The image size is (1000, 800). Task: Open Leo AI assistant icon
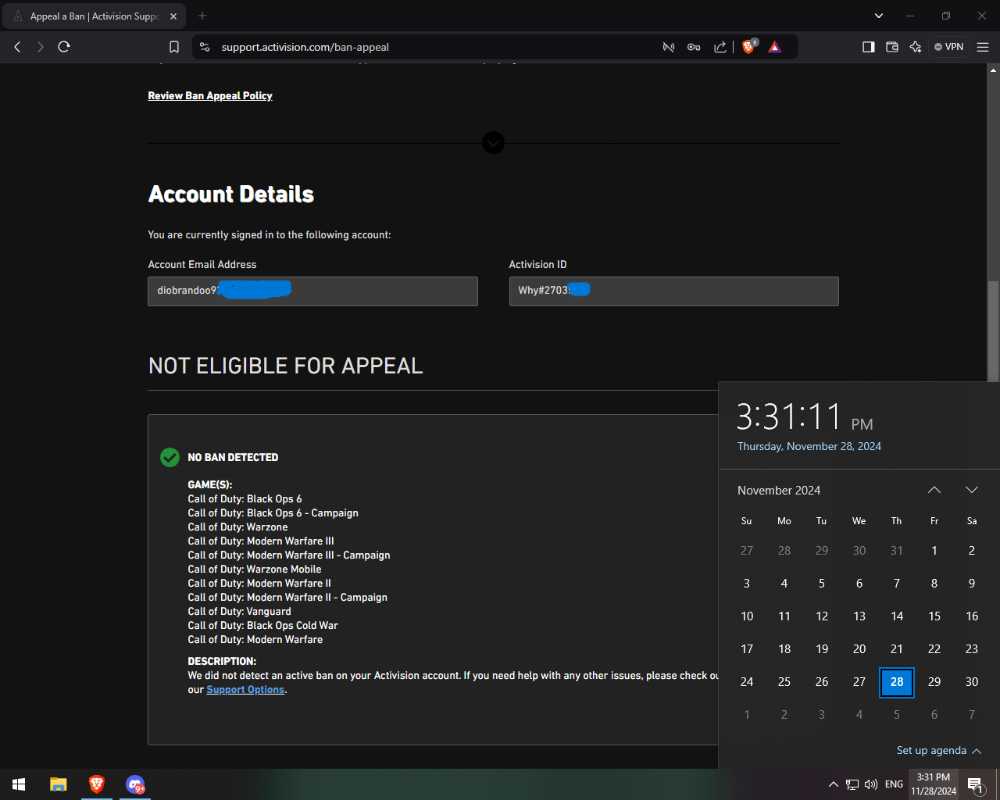915,47
